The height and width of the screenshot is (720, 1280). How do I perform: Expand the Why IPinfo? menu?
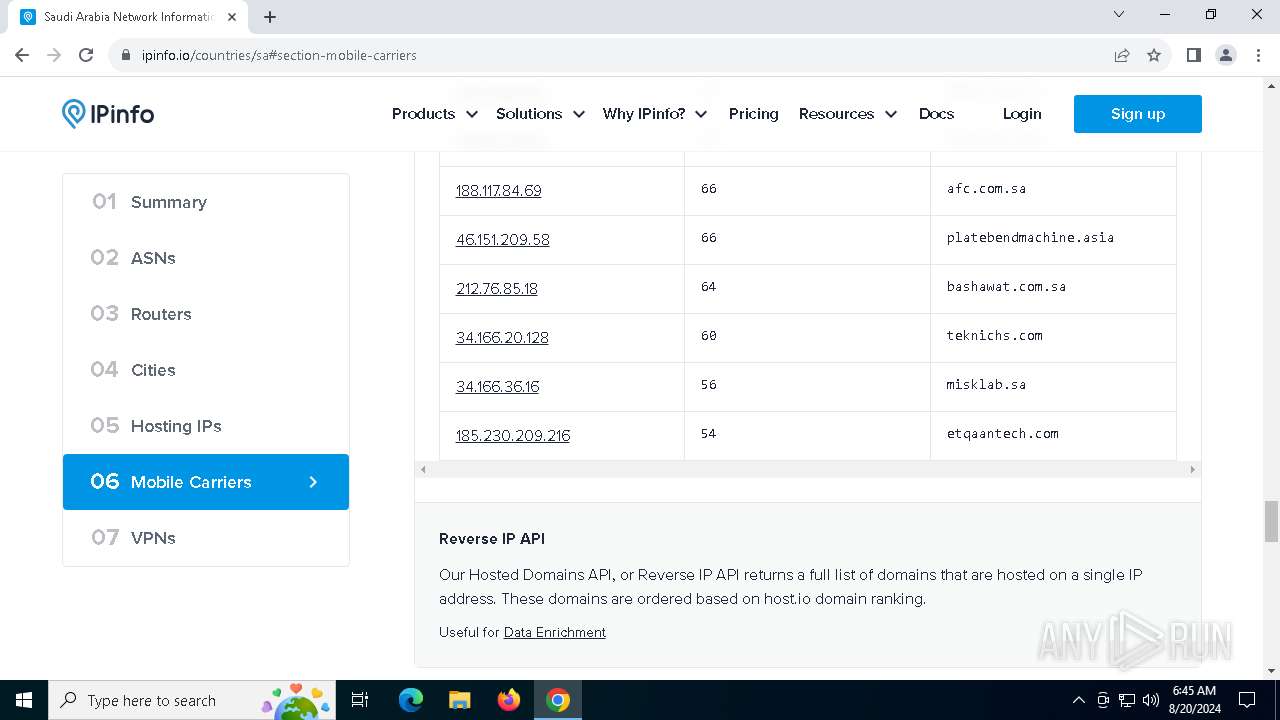coord(656,114)
